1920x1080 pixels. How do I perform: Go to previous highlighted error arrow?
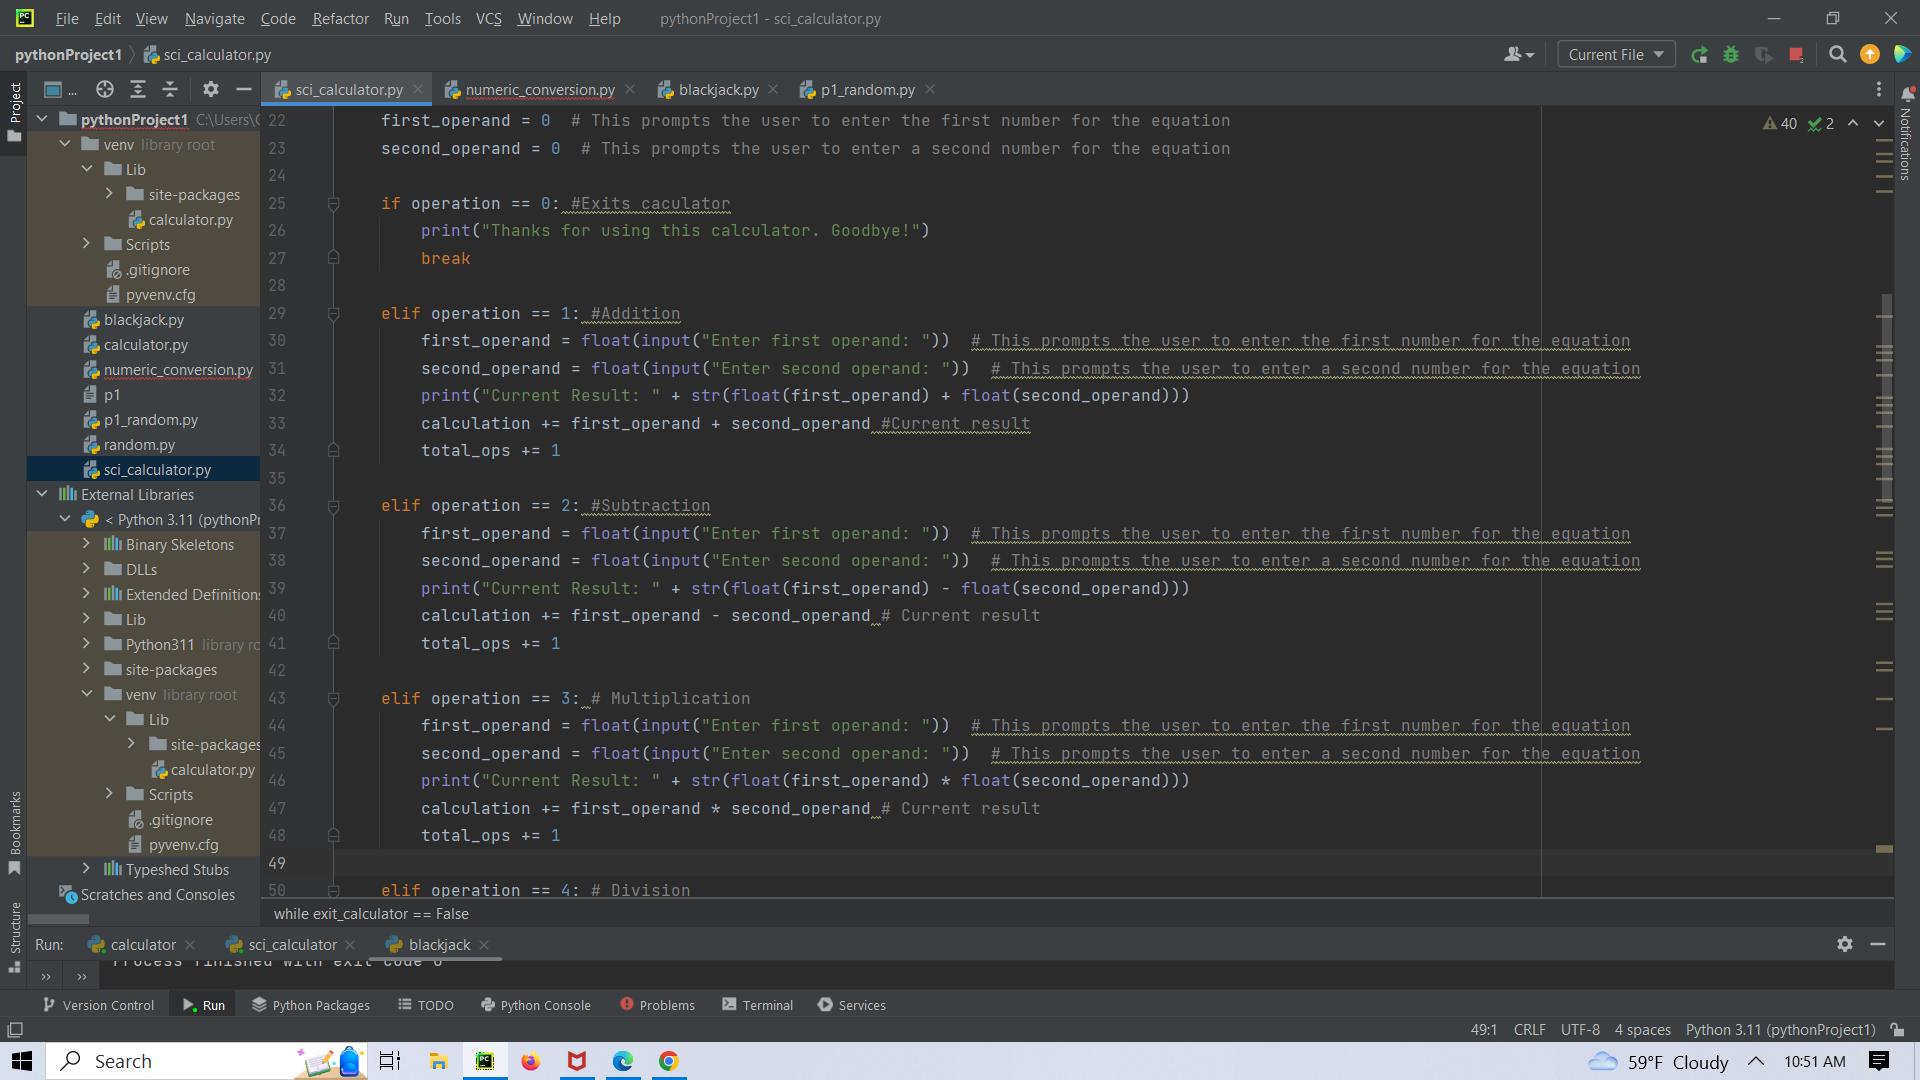[1853, 123]
